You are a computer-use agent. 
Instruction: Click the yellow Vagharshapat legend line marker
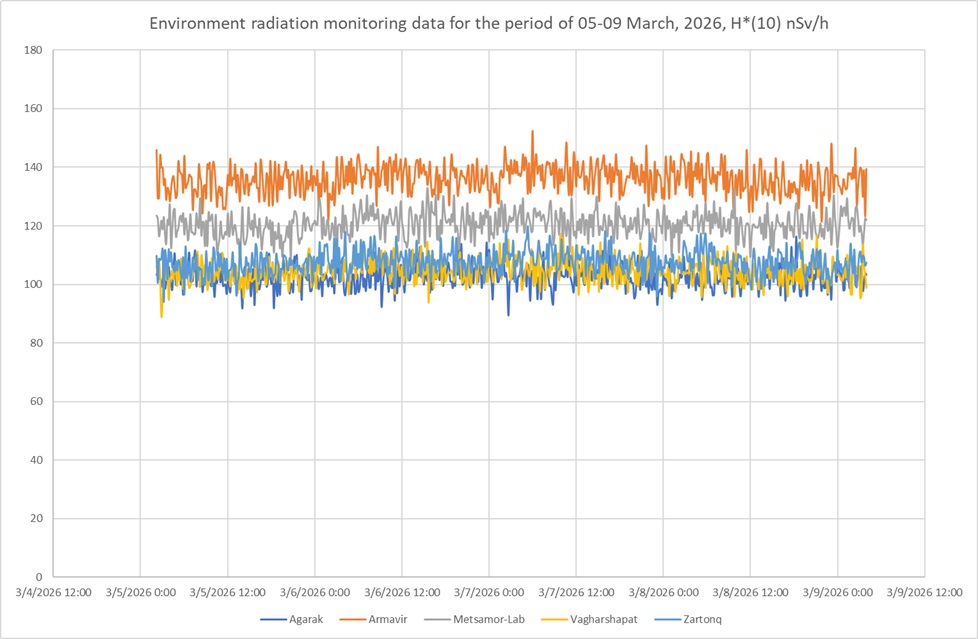pyautogui.click(x=555, y=619)
